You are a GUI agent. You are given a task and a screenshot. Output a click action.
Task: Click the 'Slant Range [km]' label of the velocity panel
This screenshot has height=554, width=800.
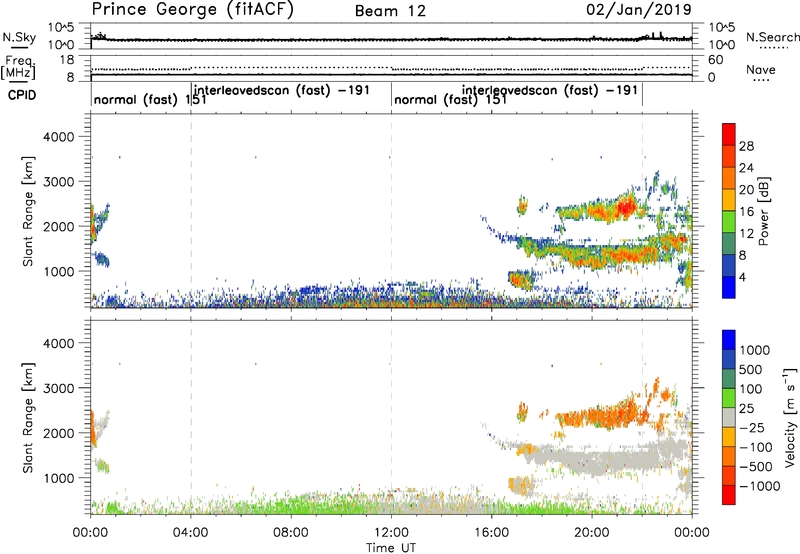pos(28,418)
